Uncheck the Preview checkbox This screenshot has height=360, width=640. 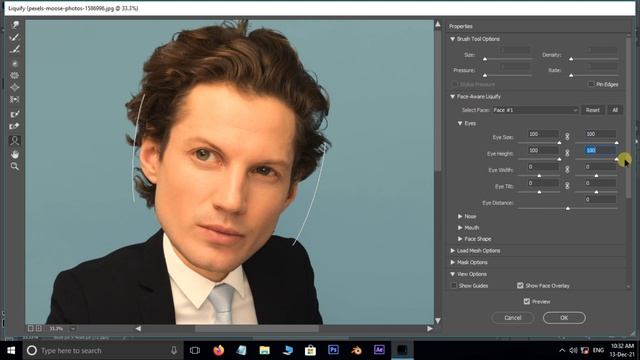tap(527, 301)
